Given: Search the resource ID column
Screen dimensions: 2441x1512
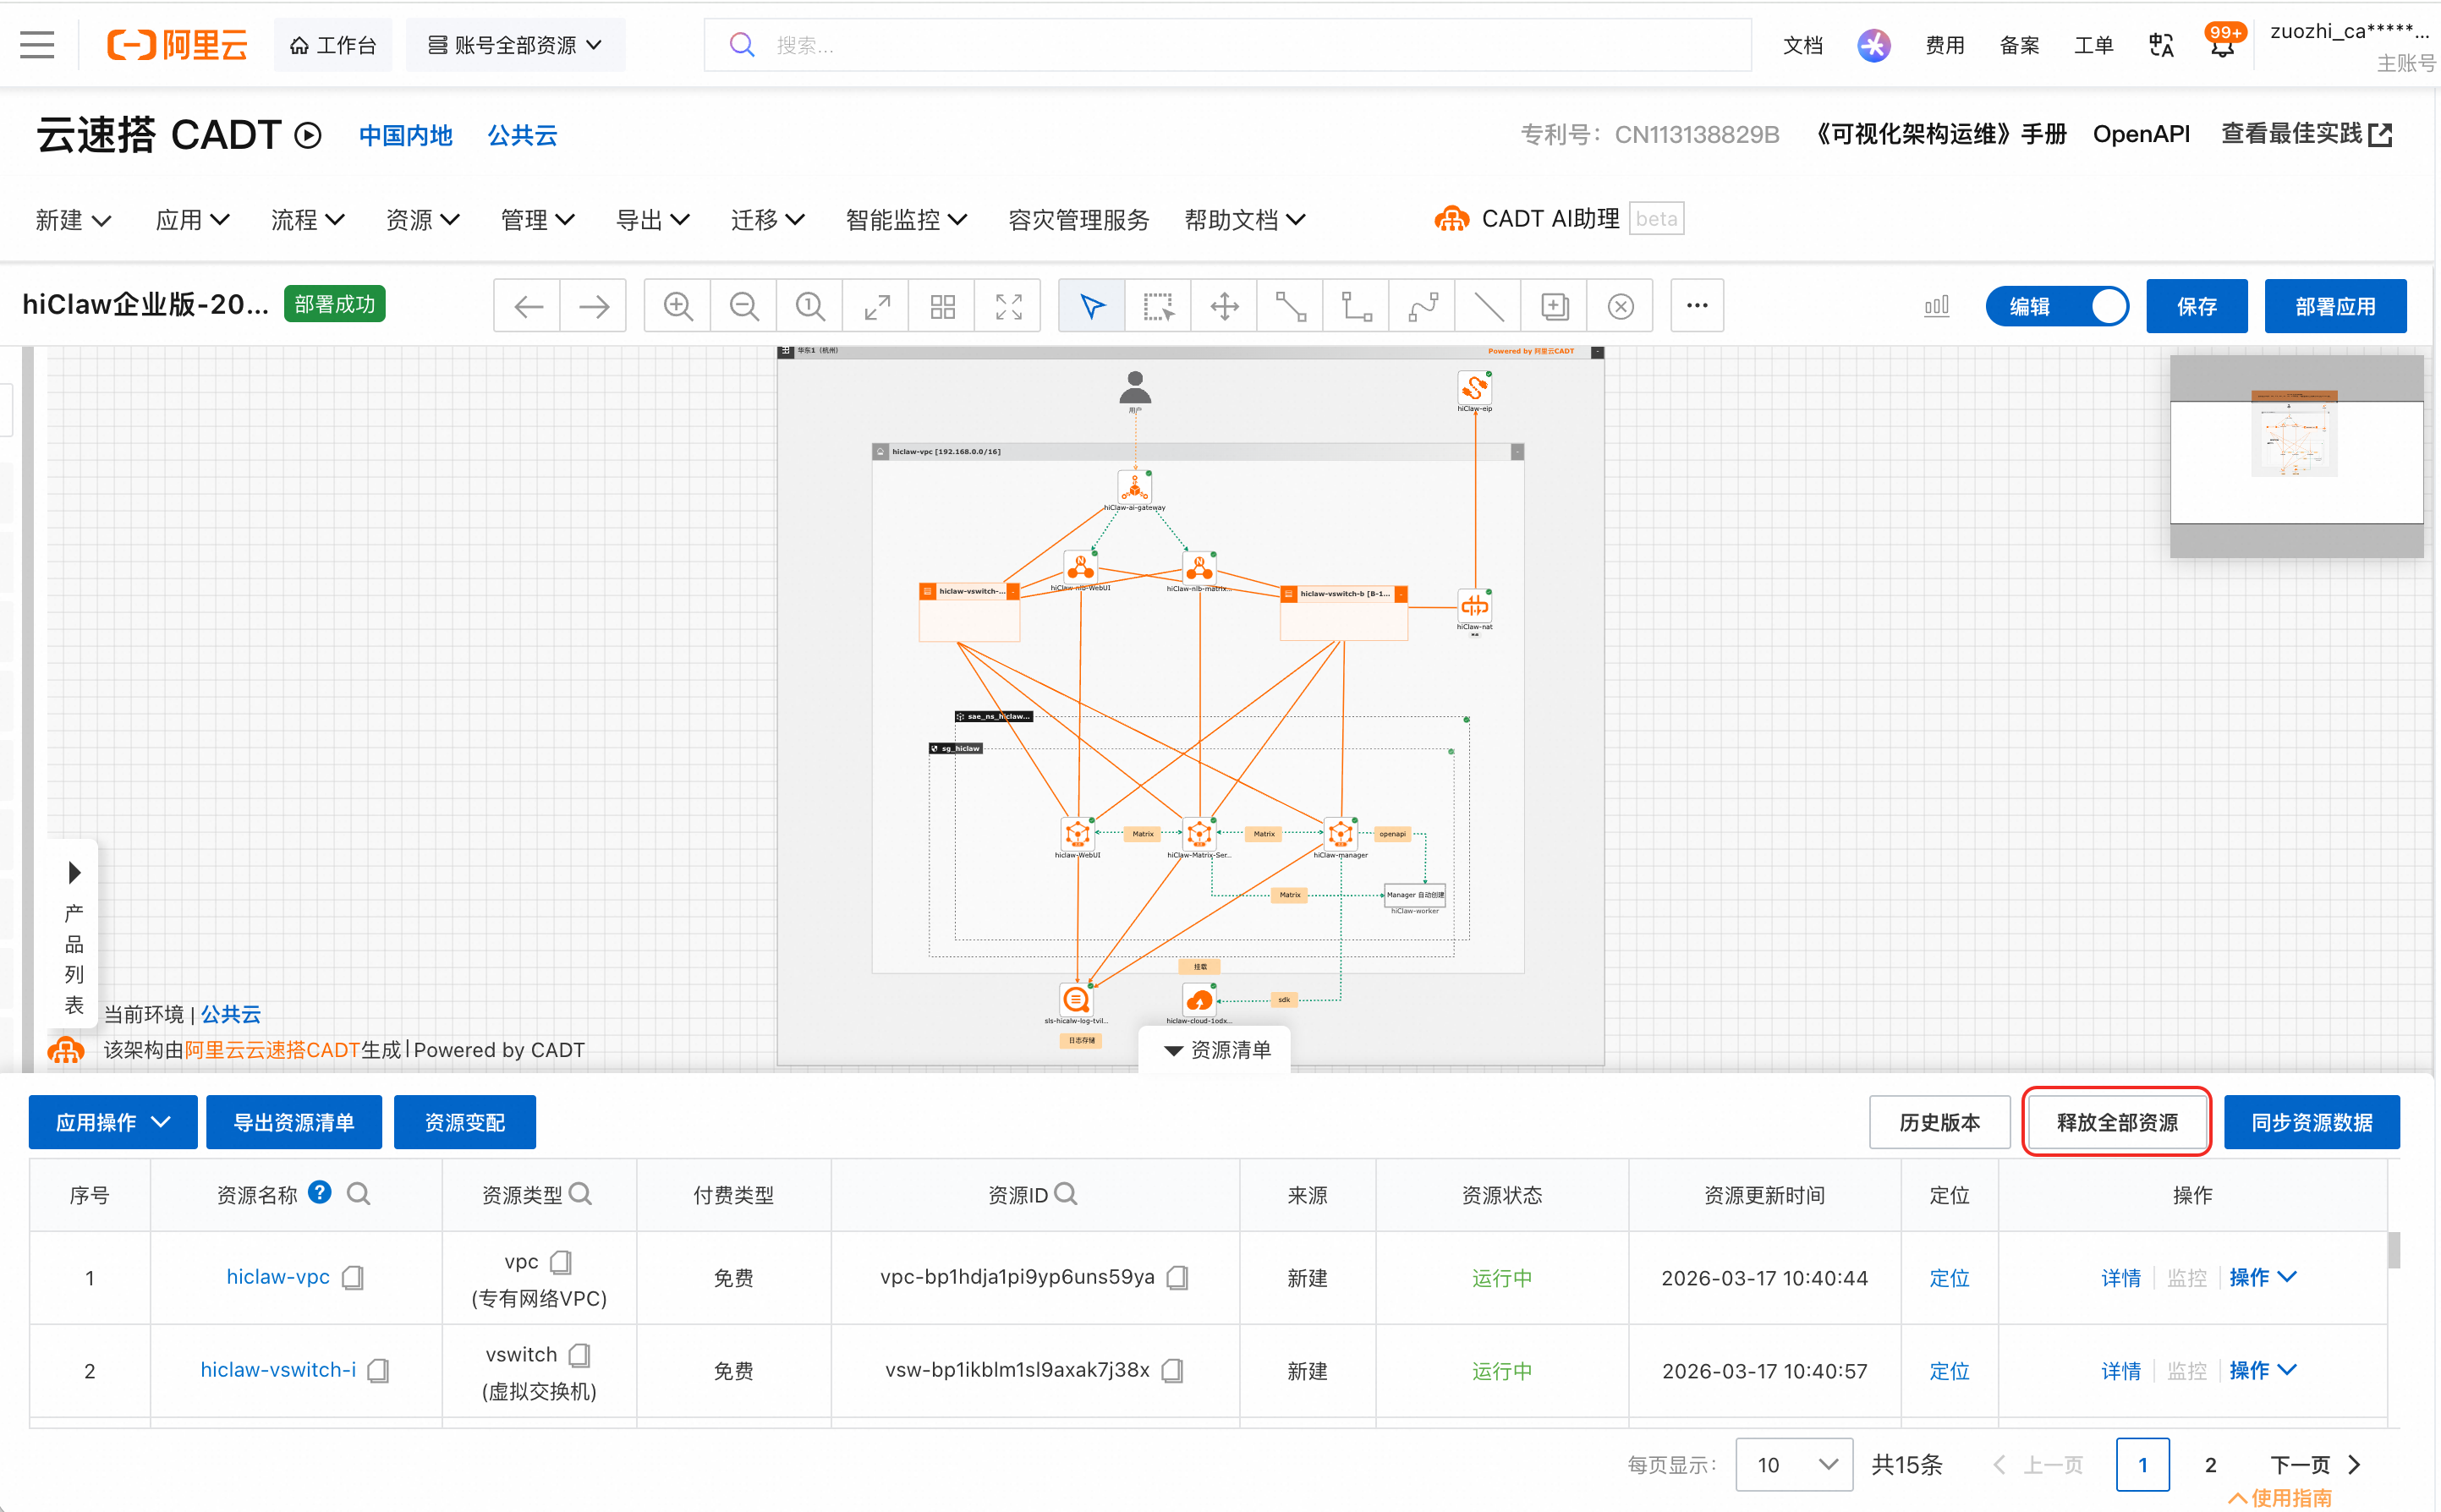Looking at the screenshot, I should 1066,1194.
